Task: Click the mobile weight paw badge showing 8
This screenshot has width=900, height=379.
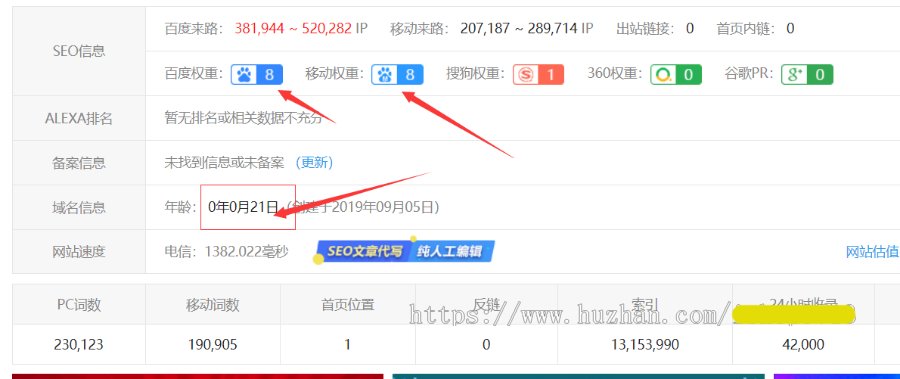Action: (x=397, y=75)
